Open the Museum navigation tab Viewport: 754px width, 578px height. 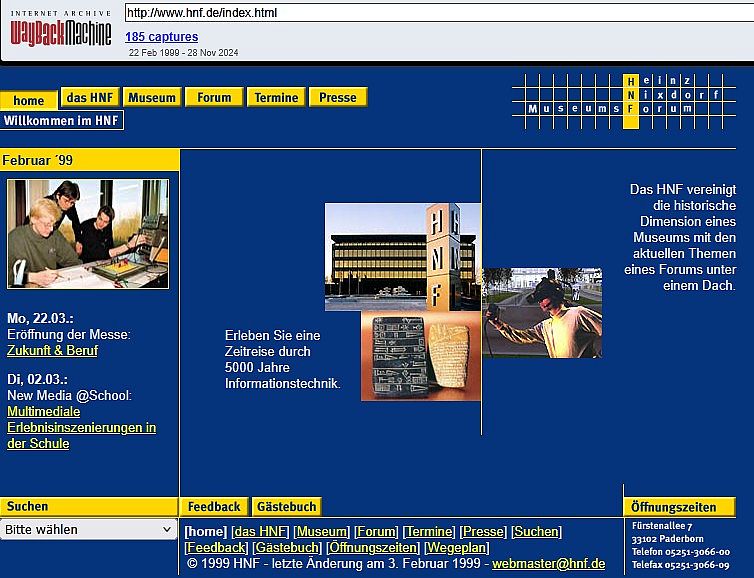point(152,97)
